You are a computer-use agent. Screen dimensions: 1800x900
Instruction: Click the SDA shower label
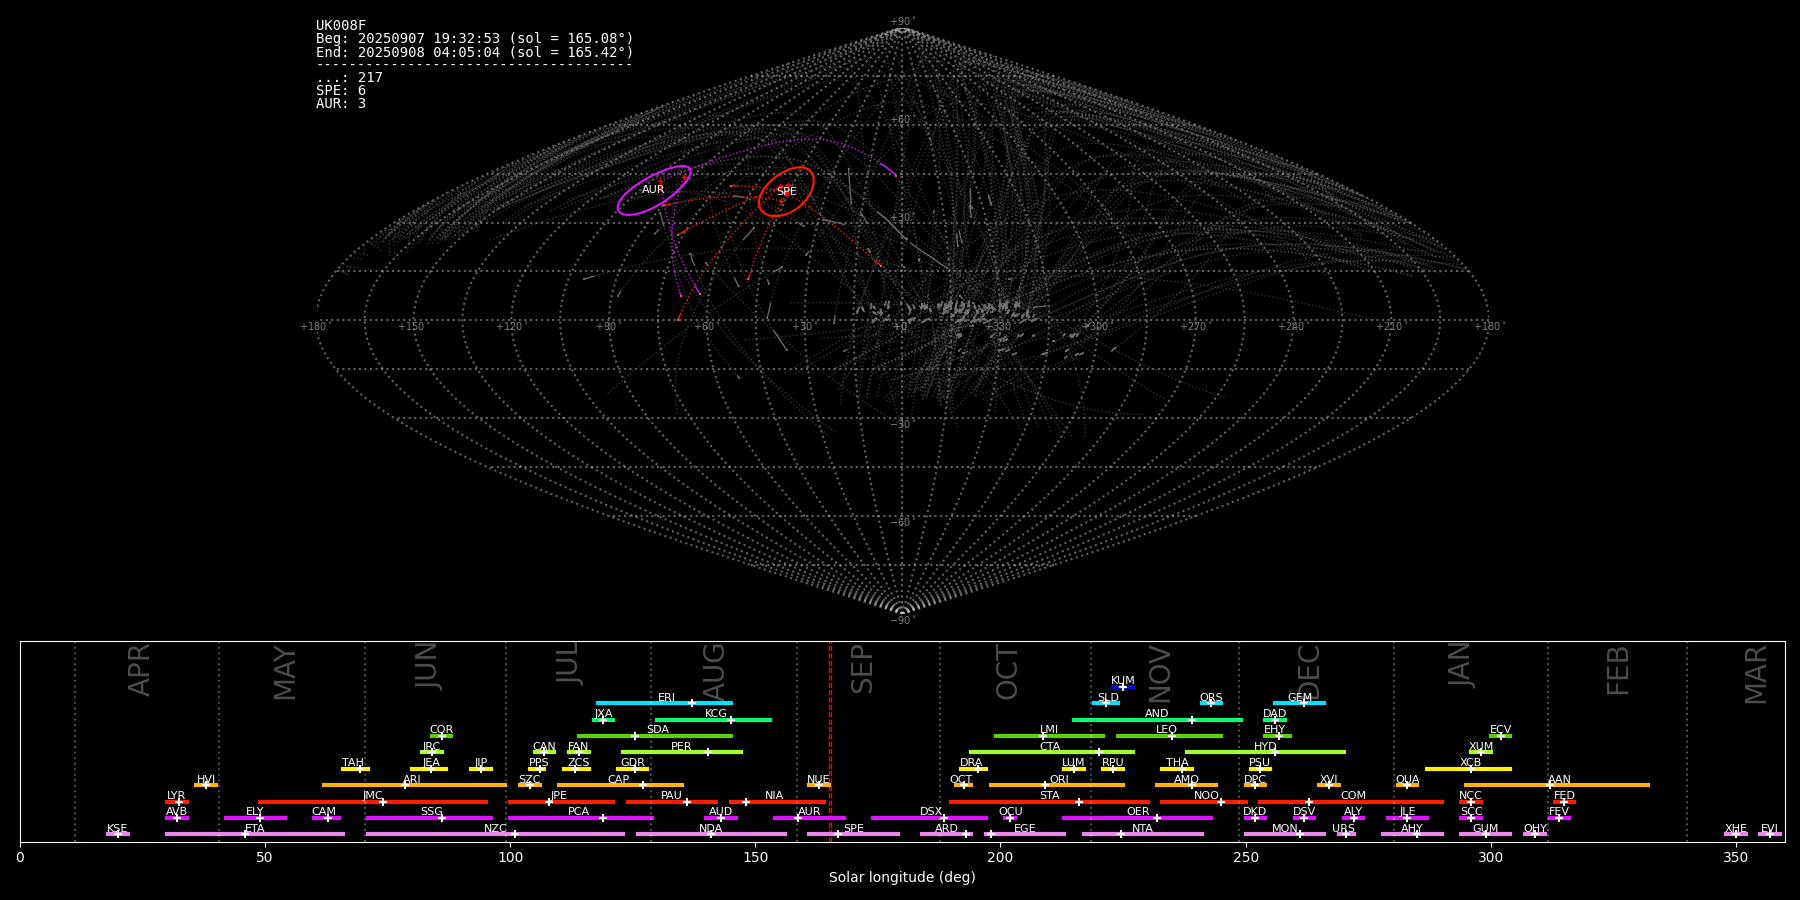(x=658, y=730)
